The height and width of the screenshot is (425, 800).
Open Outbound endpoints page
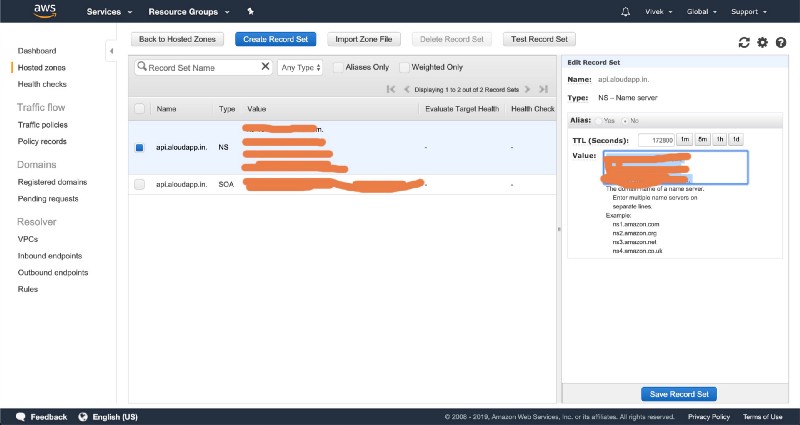53,273
